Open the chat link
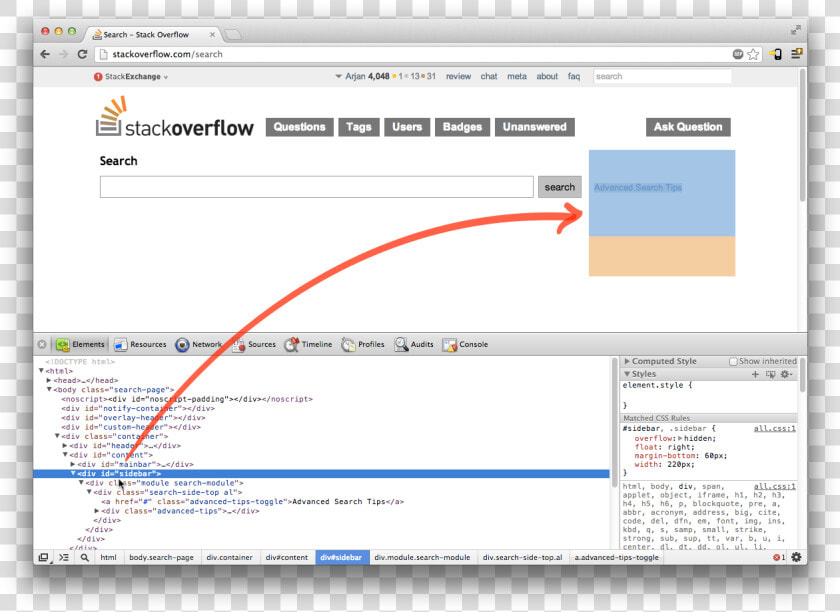The image size is (840, 612). tap(489, 77)
